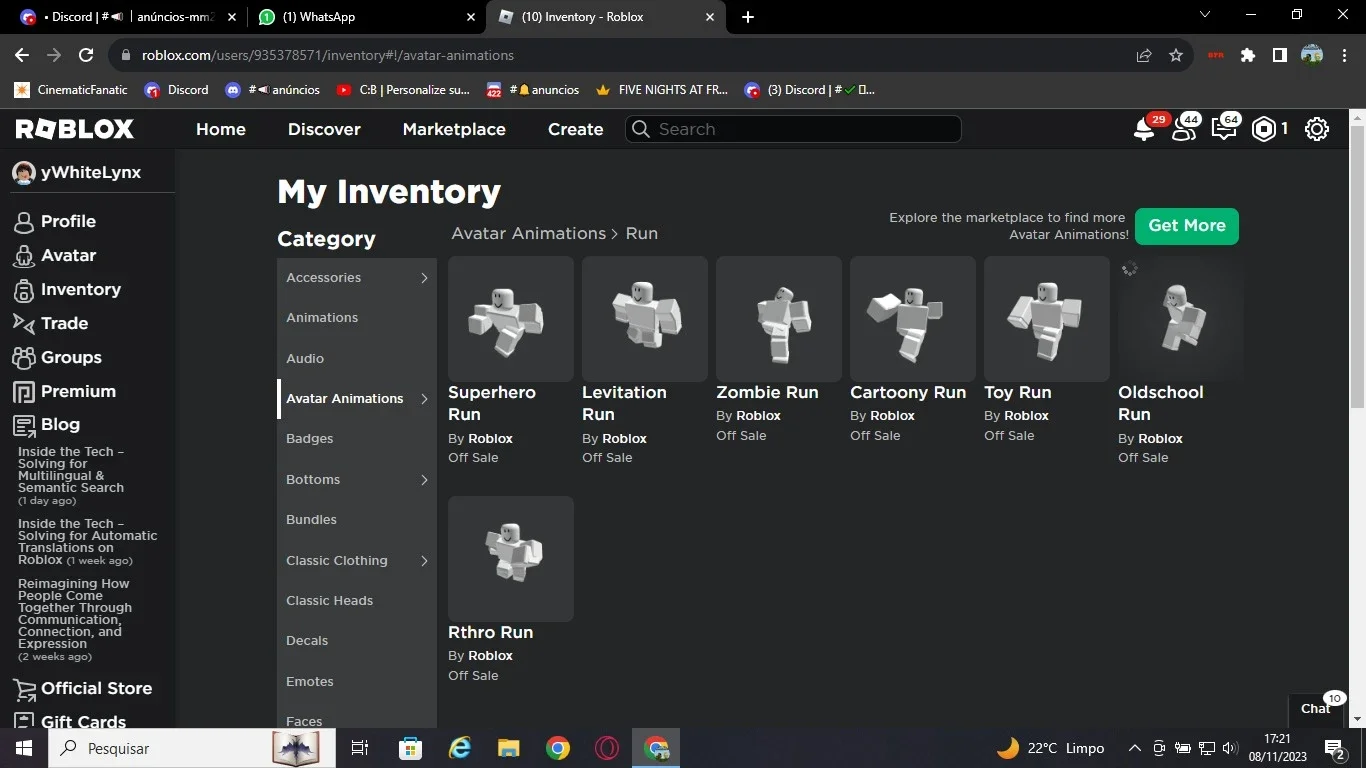The height and width of the screenshot is (768, 1366).
Task: Open Microsoft Store from taskbar
Action: pyautogui.click(x=410, y=748)
